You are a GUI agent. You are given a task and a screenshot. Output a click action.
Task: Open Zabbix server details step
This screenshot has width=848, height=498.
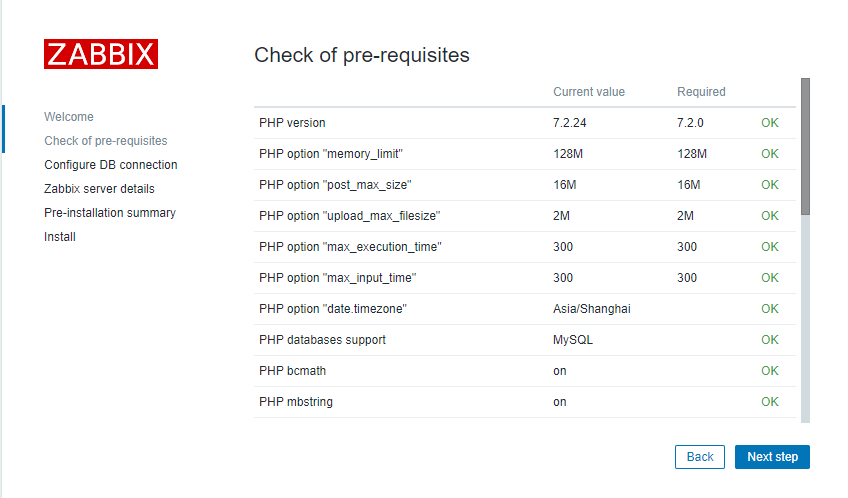pyautogui.click(x=99, y=189)
